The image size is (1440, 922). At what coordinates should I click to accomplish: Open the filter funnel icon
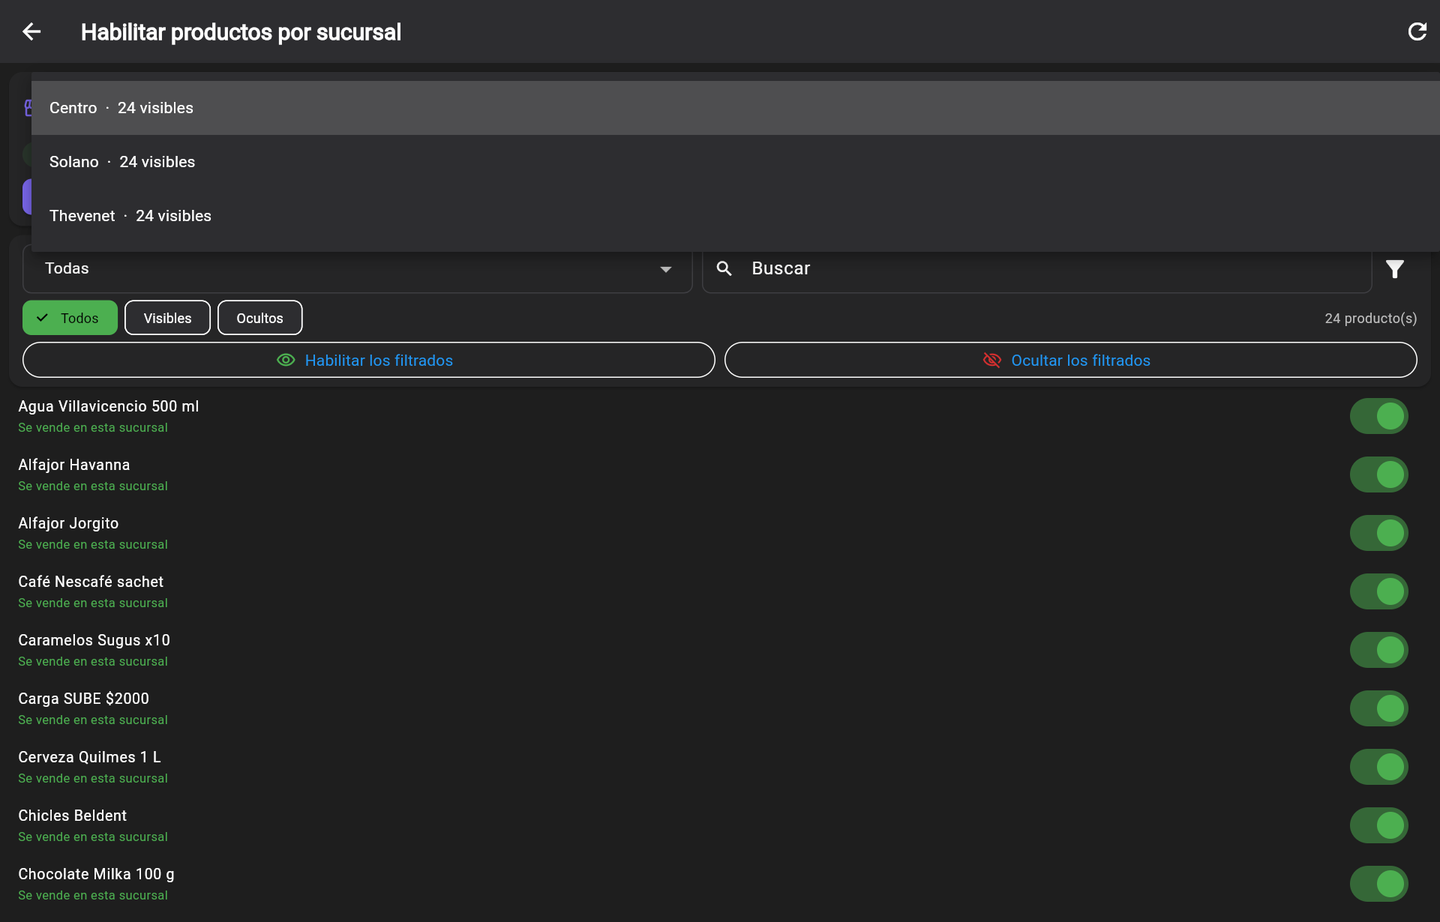[x=1395, y=268]
